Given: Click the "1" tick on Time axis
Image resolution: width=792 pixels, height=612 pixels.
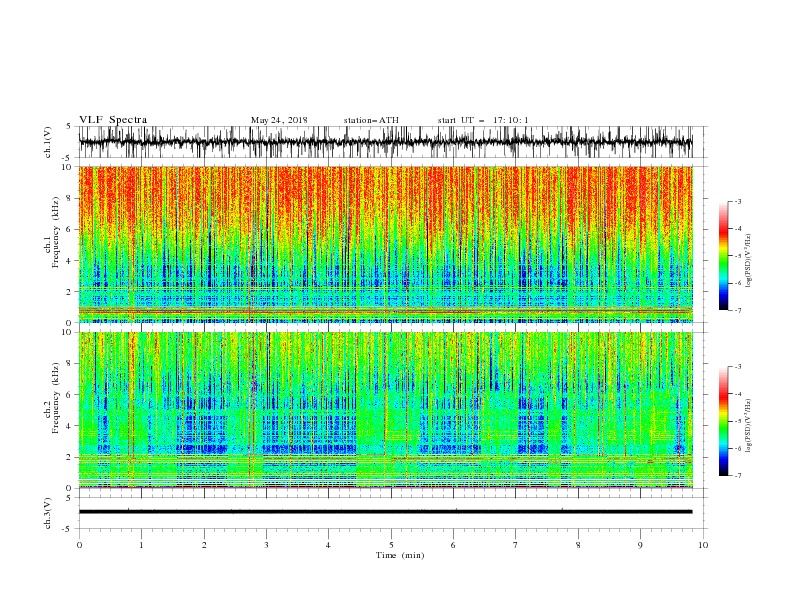Looking at the screenshot, I should point(141,545).
